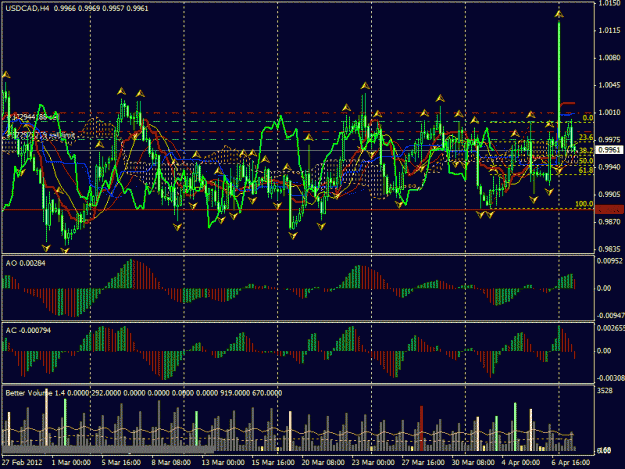Click the 1.0115 price axis label

(610, 31)
